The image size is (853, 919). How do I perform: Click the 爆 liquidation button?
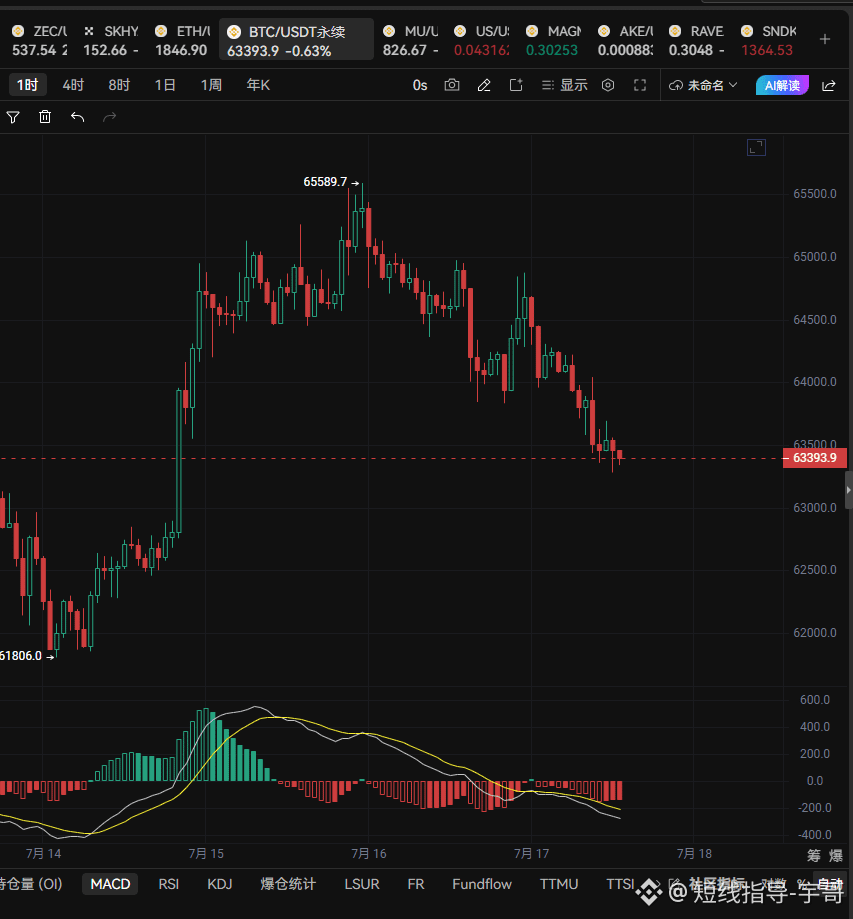(x=835, y=856)
